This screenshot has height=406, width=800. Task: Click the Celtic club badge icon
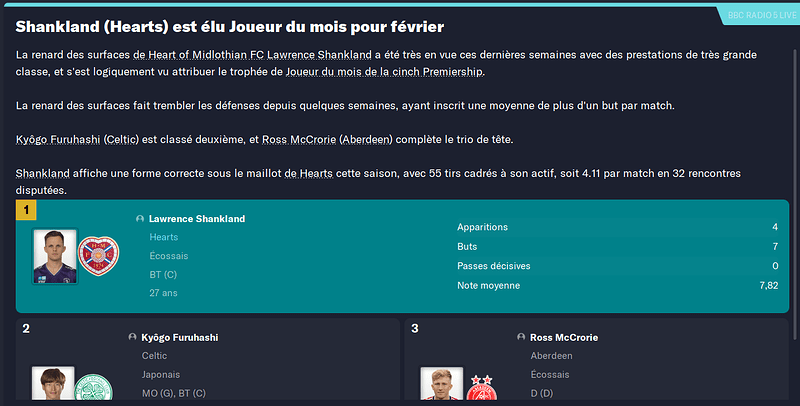(93, 387)
